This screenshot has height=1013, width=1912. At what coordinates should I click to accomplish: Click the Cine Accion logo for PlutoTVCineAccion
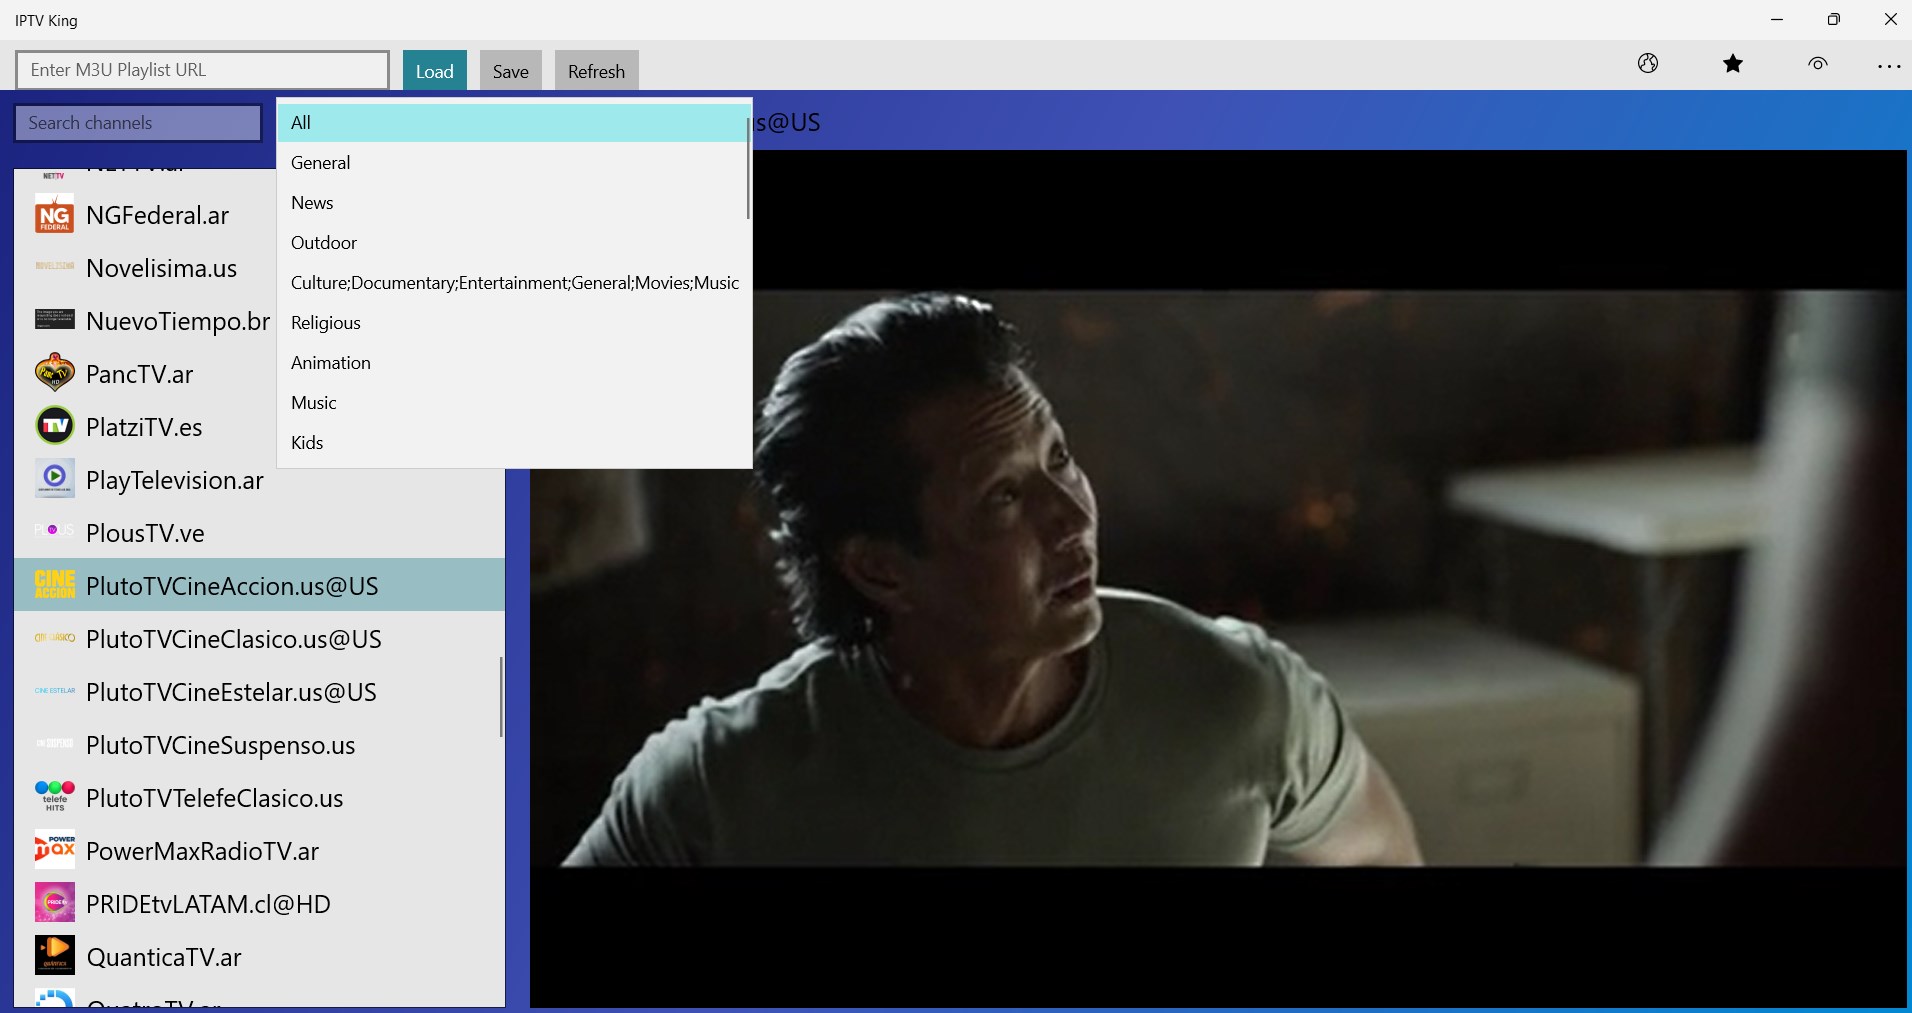point(54,584)
